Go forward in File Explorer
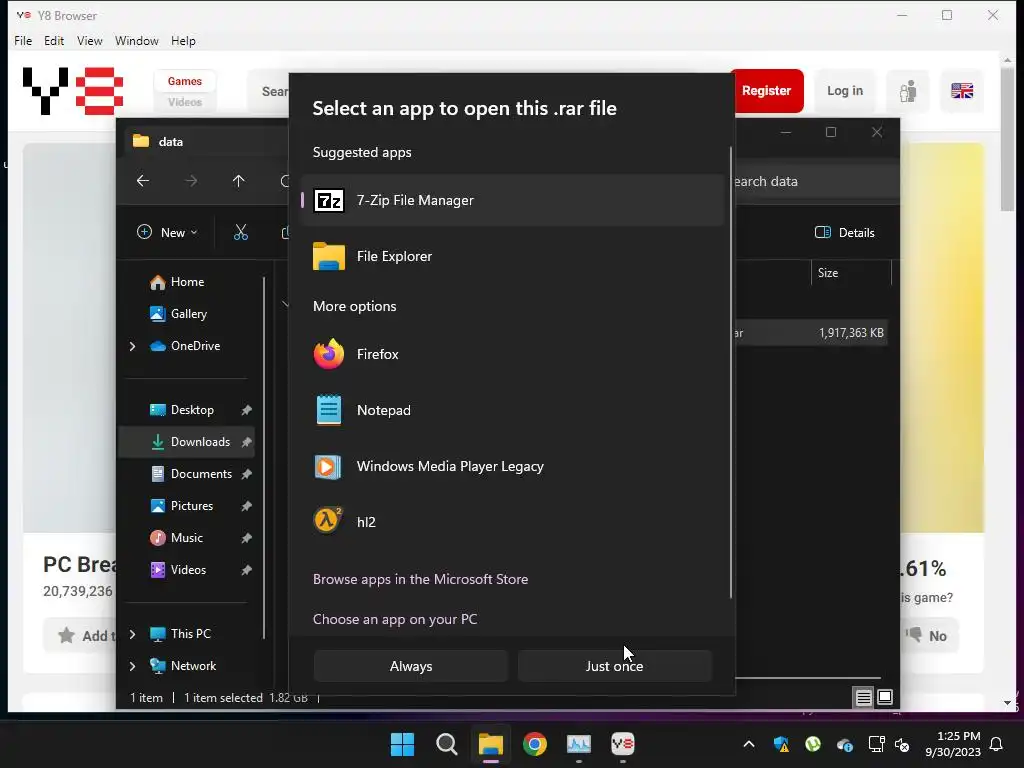Screen dimensions: 1024x768 coord(191,181)
